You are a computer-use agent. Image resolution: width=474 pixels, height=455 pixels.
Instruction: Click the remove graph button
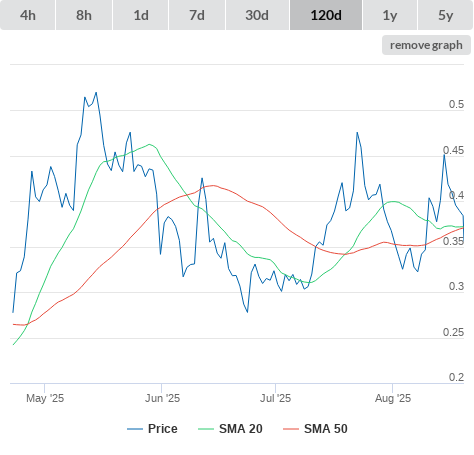426,45
